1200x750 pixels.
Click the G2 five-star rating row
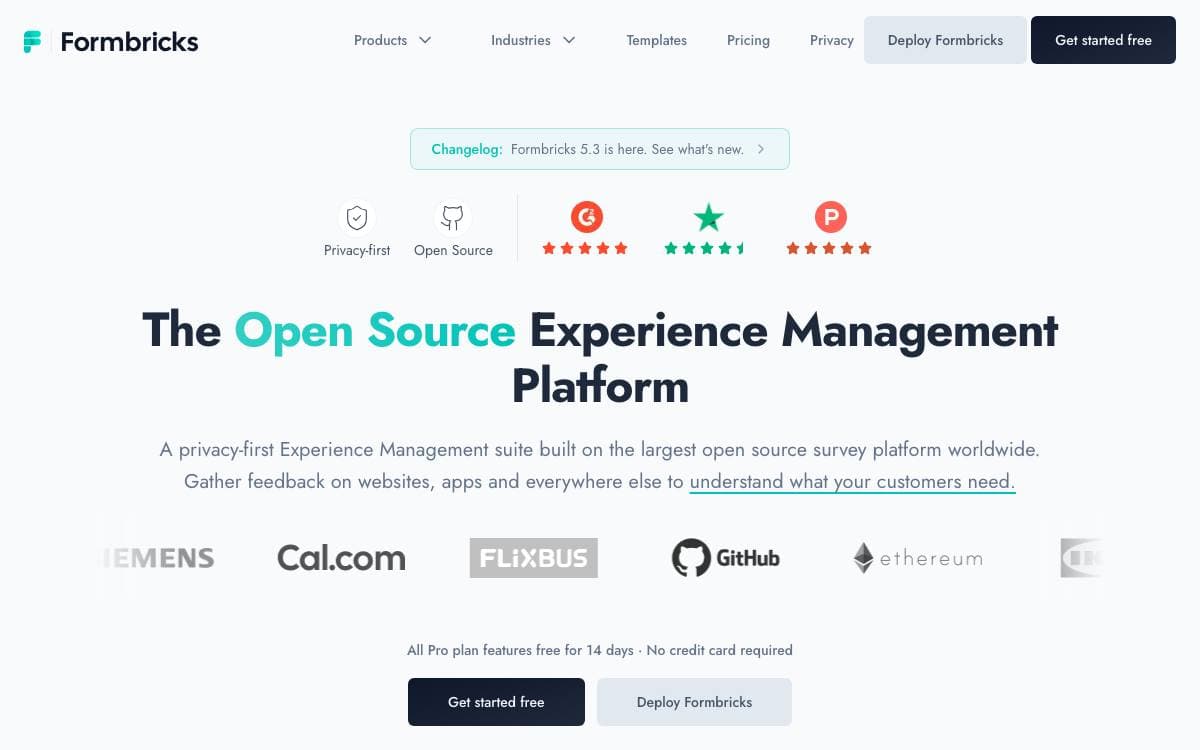pos(586,249)
